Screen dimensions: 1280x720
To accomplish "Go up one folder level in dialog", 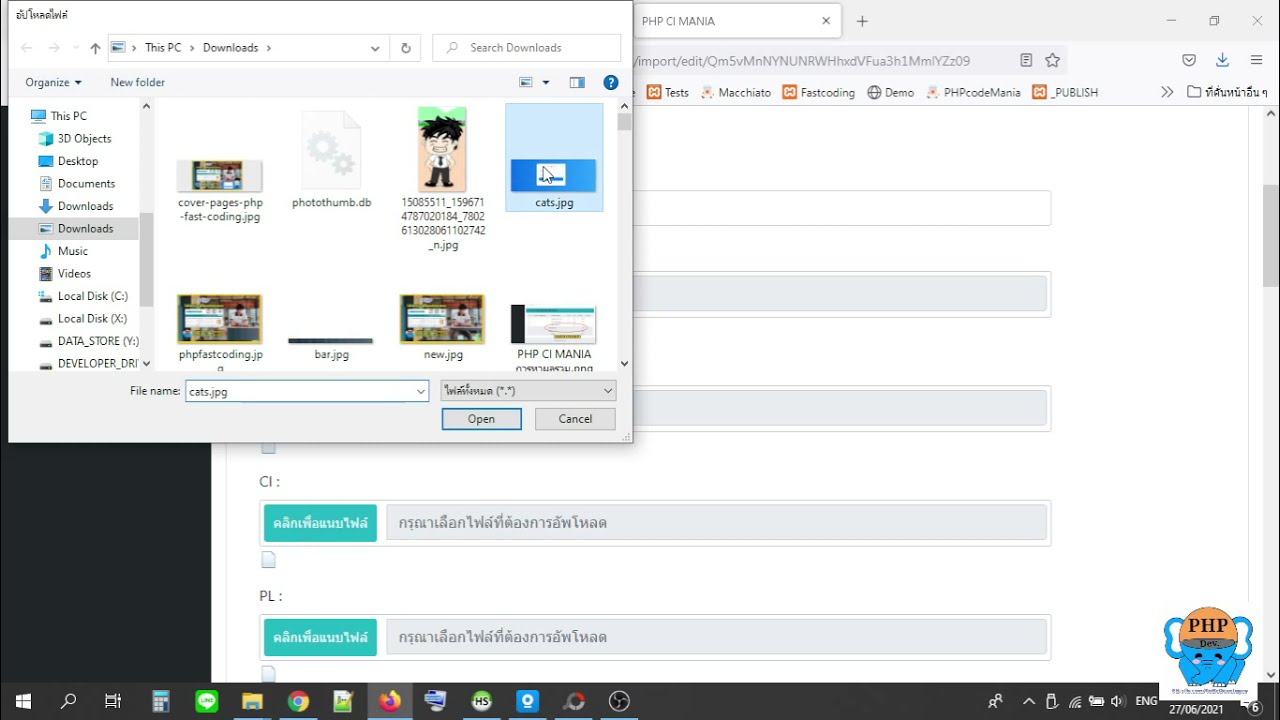I will click(95, 48).
